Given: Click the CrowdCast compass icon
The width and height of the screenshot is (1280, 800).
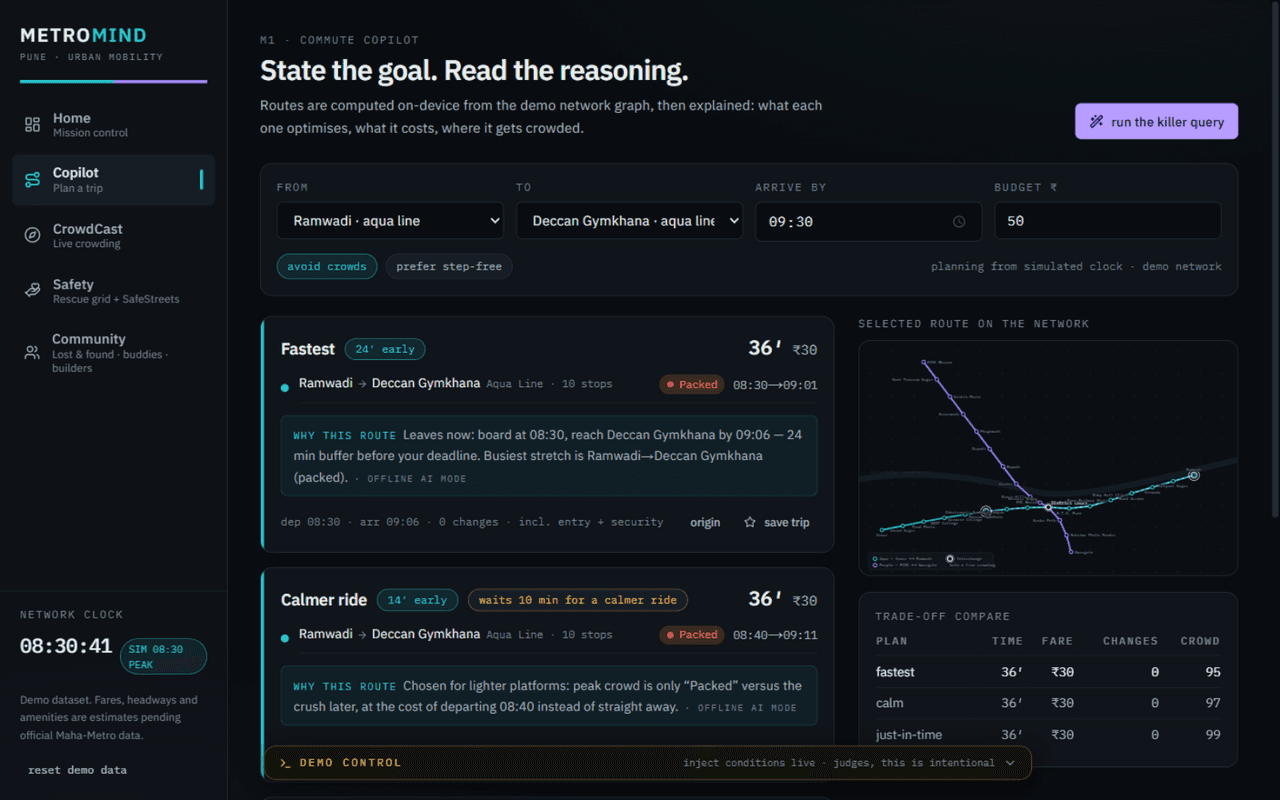Looking at the screenshot, I should (33, 235).
